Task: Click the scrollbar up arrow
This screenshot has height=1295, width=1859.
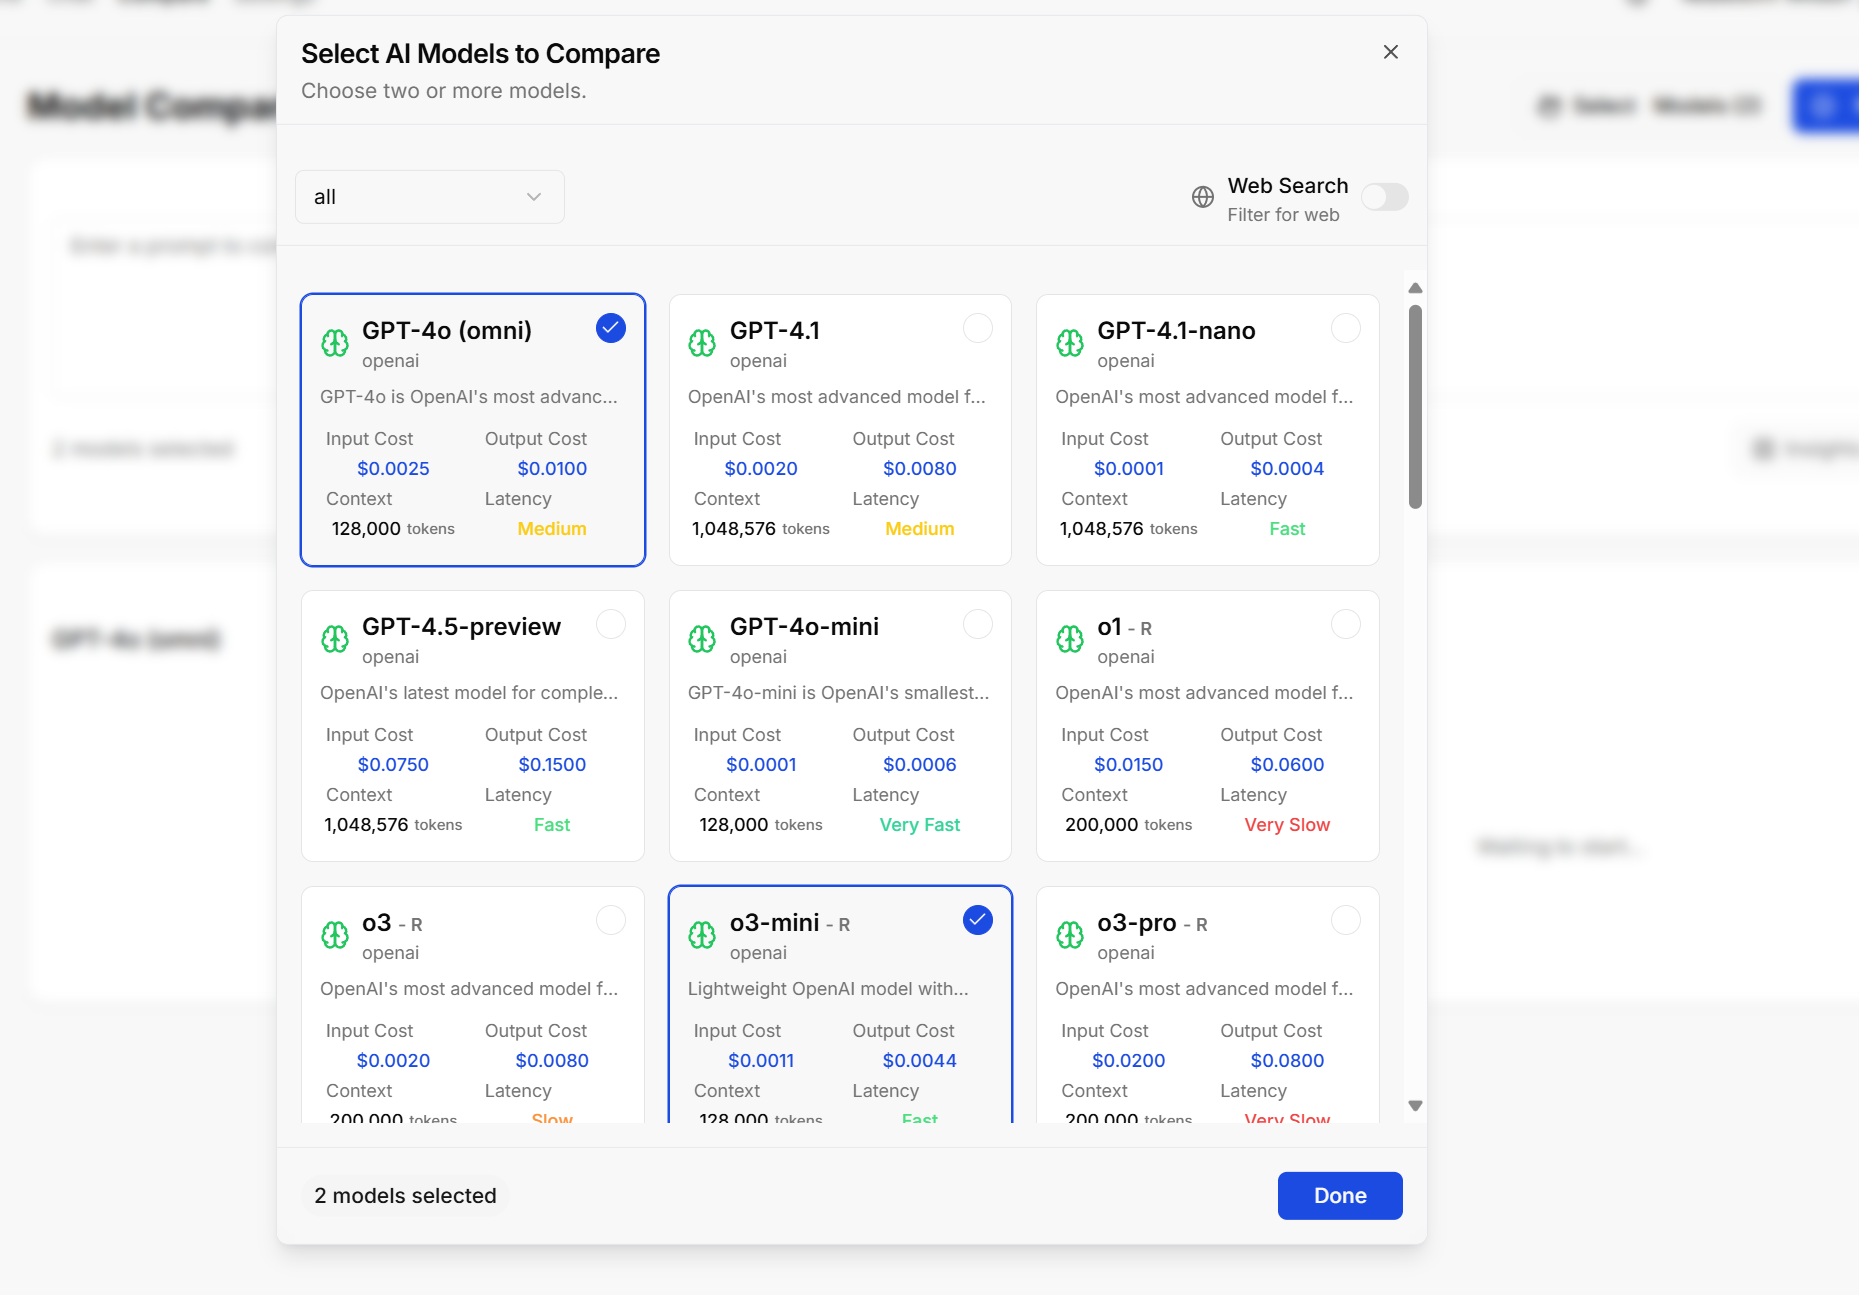Action: tap(1415, 288)
